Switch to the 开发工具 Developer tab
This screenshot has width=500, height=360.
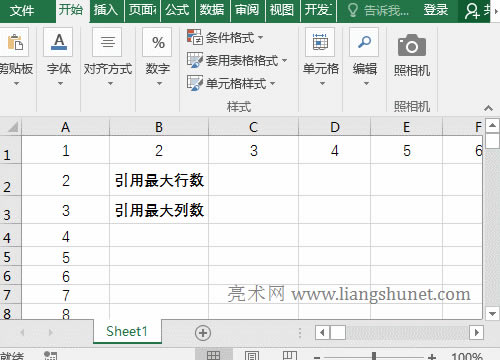318,10
